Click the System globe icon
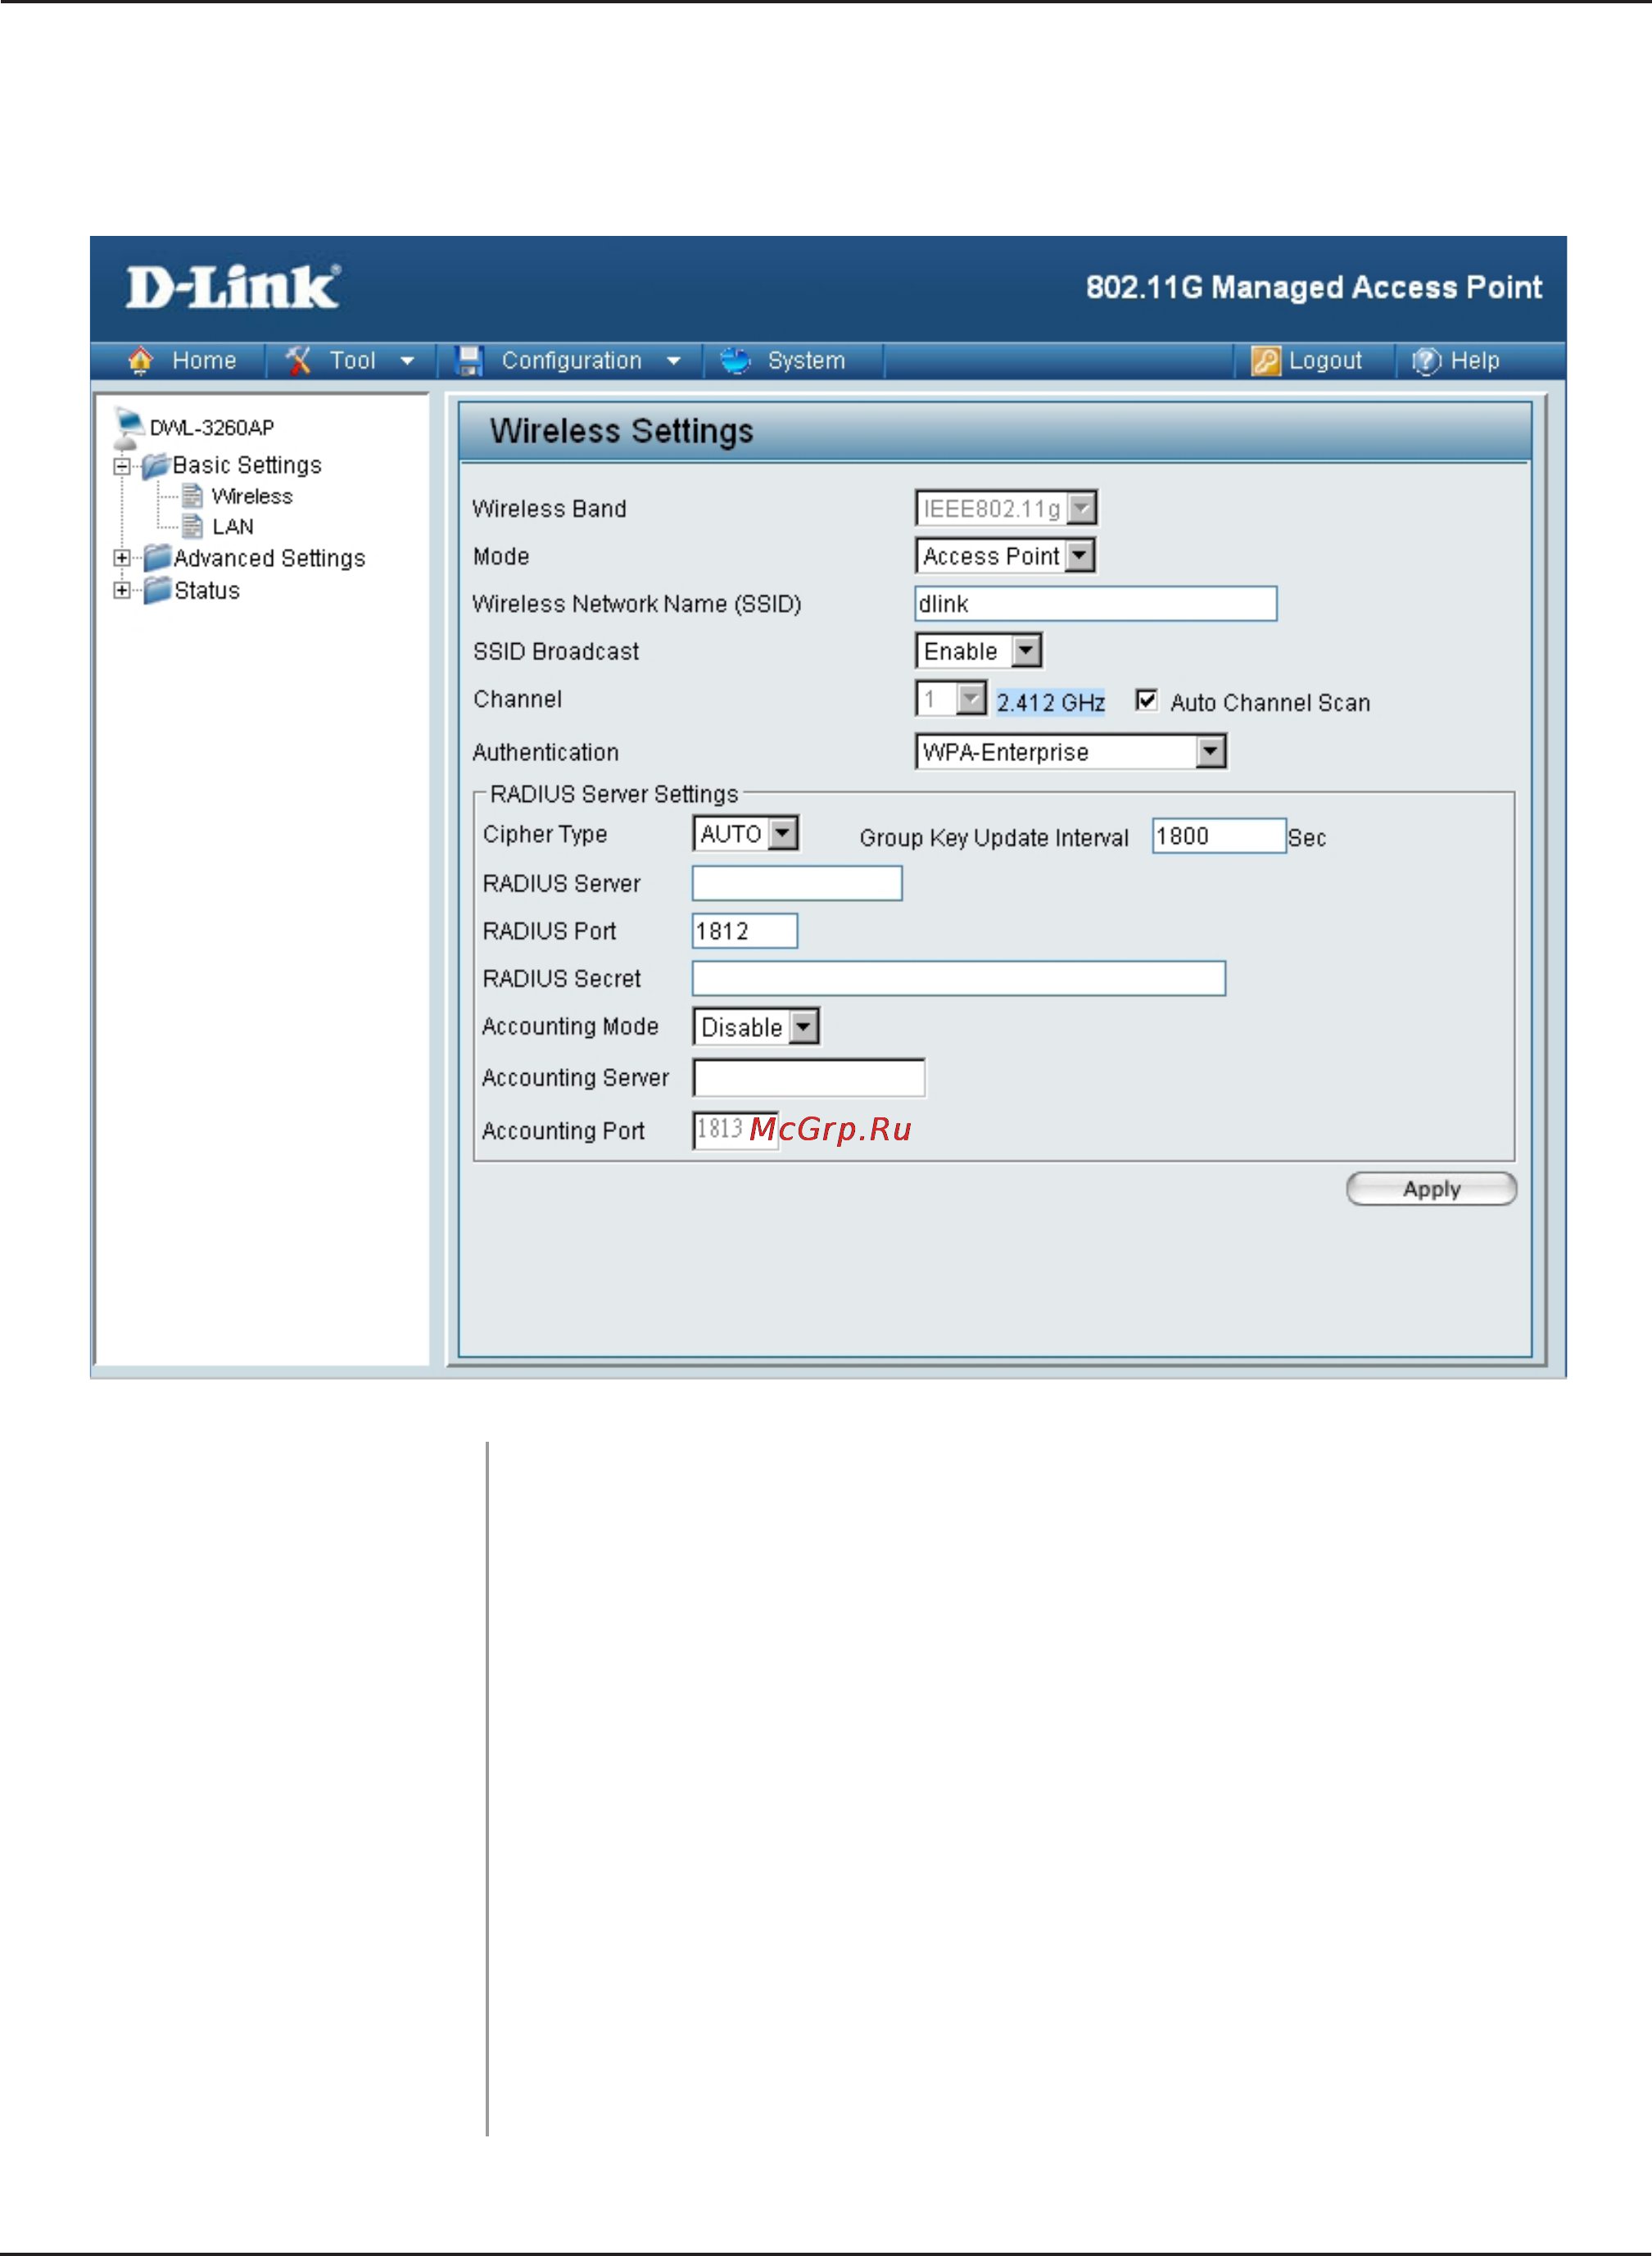The image size is (1652, 2256). 736,360
